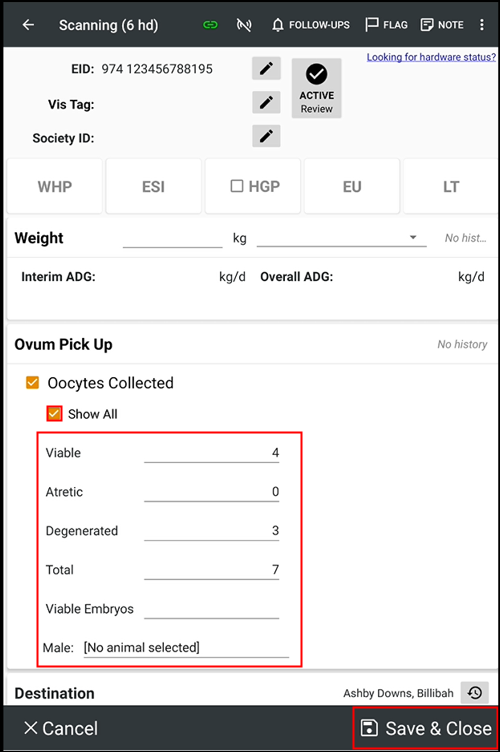
Task: Open the NOTE option in header
Action: [442, 25]
